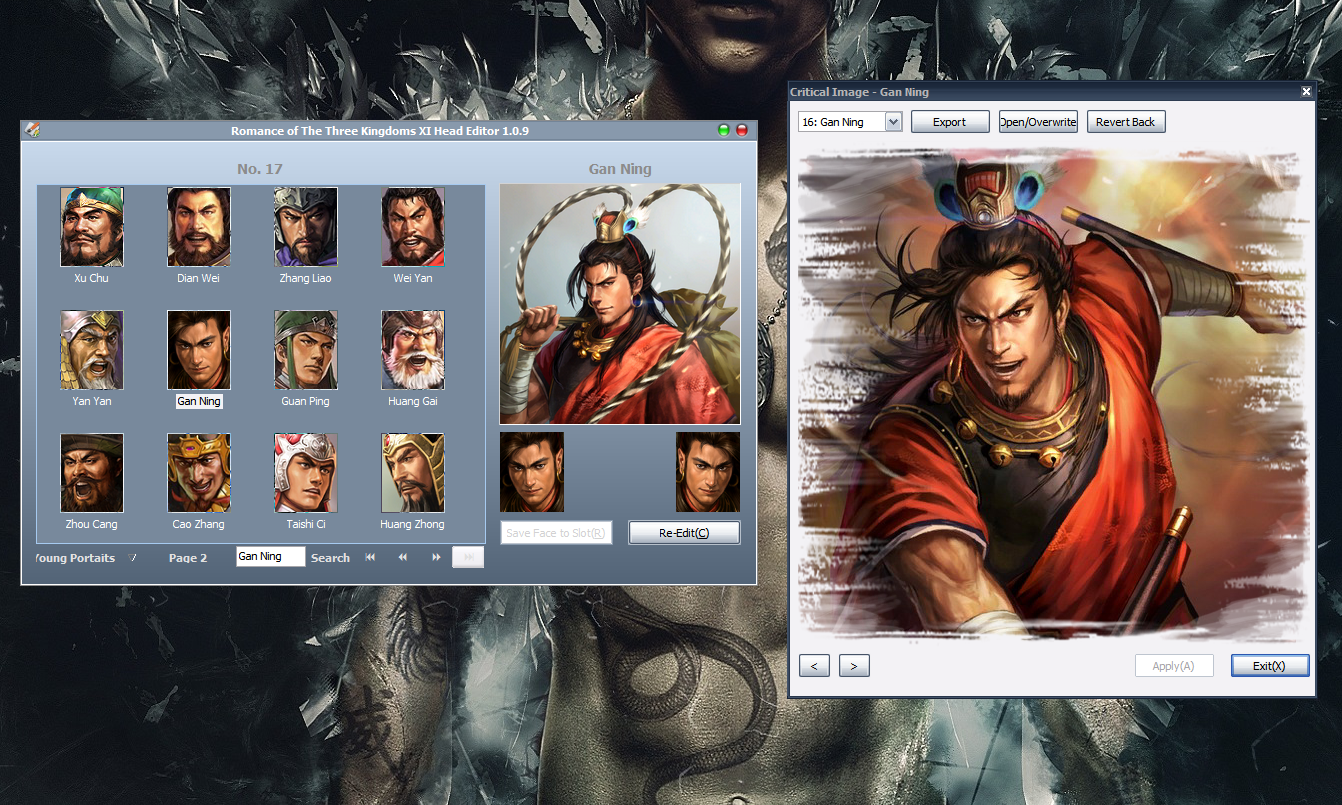The height and width of the screenshot is (805, 1342).
Task: Click the 'Taishi Ci' name label
Action: click(x=306, y=524)
